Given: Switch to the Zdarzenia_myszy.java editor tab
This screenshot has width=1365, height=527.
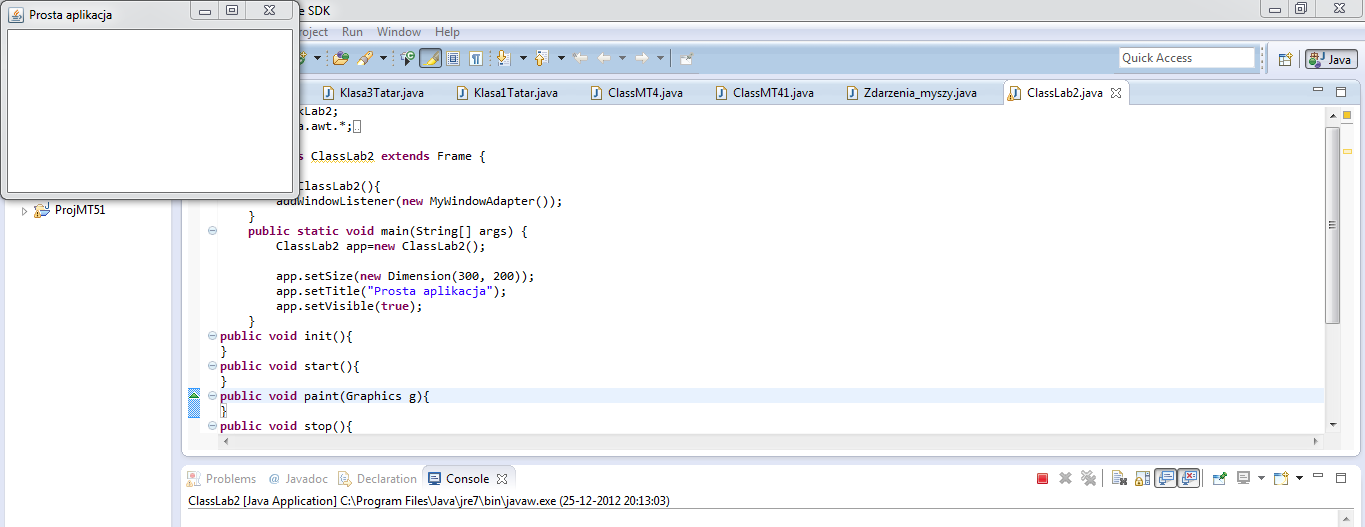Looking at the screenshot, I should (x=919, y=93).
